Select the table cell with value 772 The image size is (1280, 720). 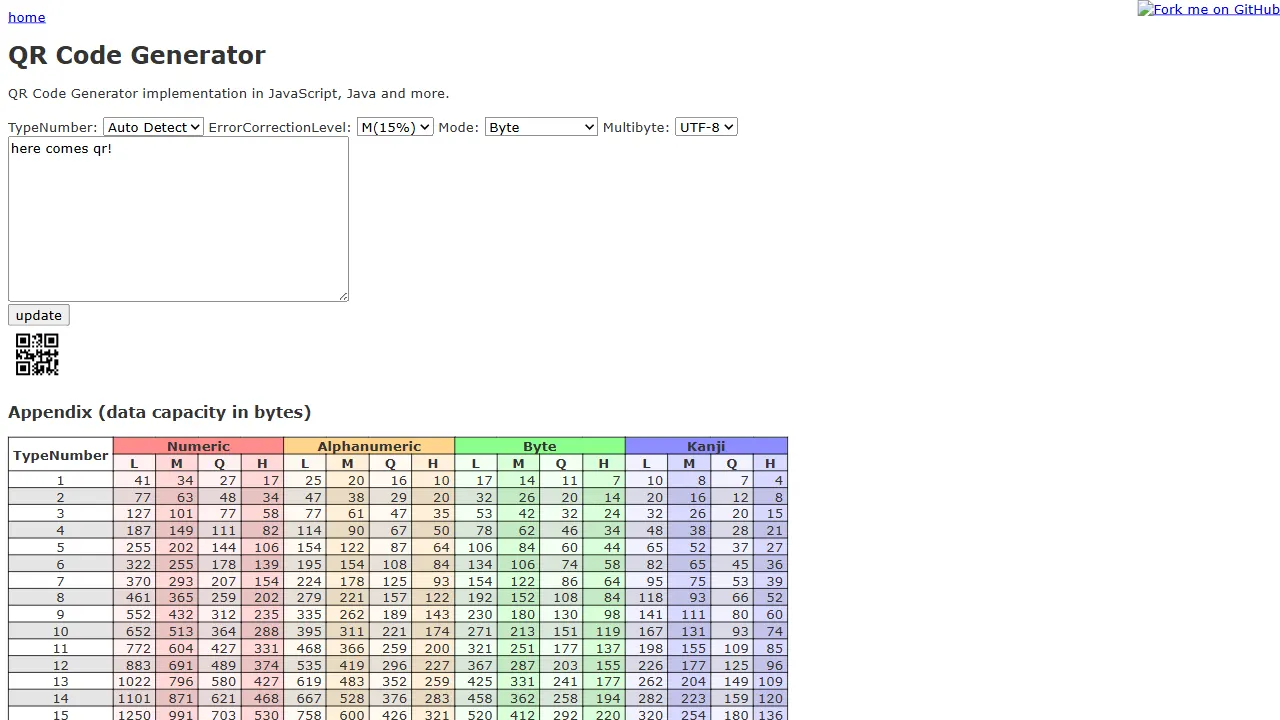(x=134, y=648)
